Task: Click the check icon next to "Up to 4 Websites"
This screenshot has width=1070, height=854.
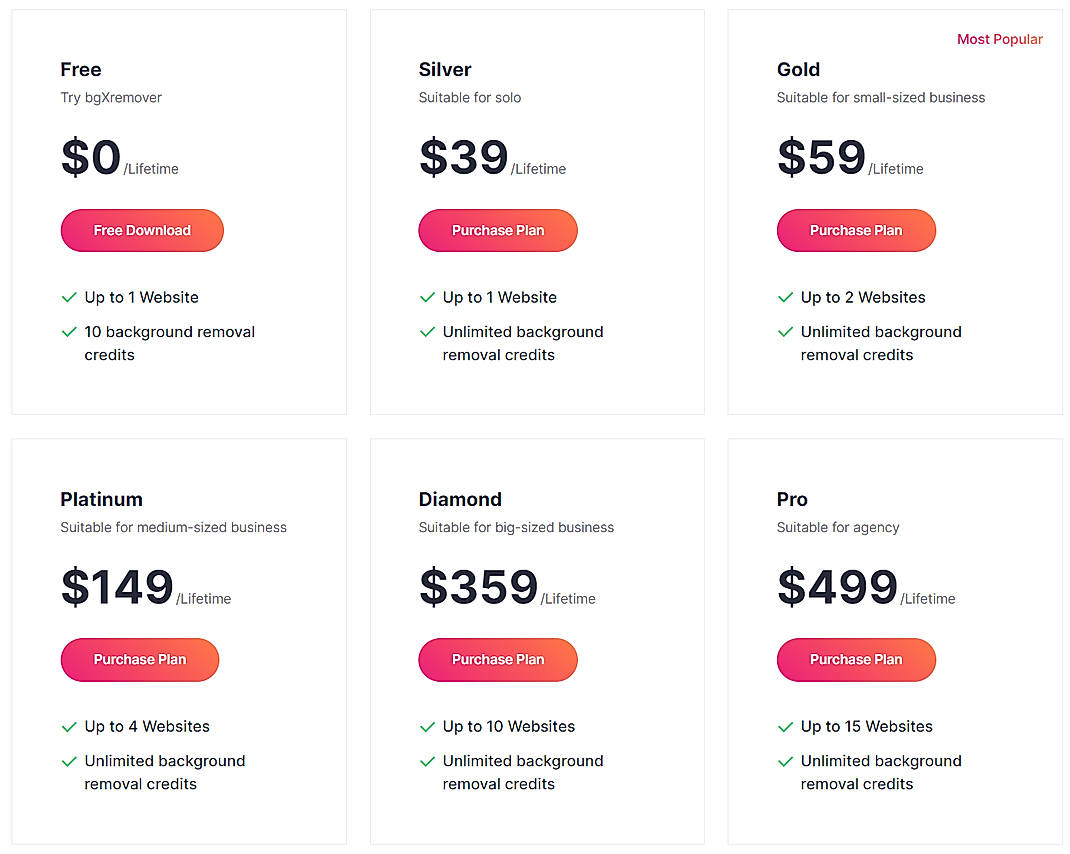Action: pyautogui.click(x=68, y=726)
